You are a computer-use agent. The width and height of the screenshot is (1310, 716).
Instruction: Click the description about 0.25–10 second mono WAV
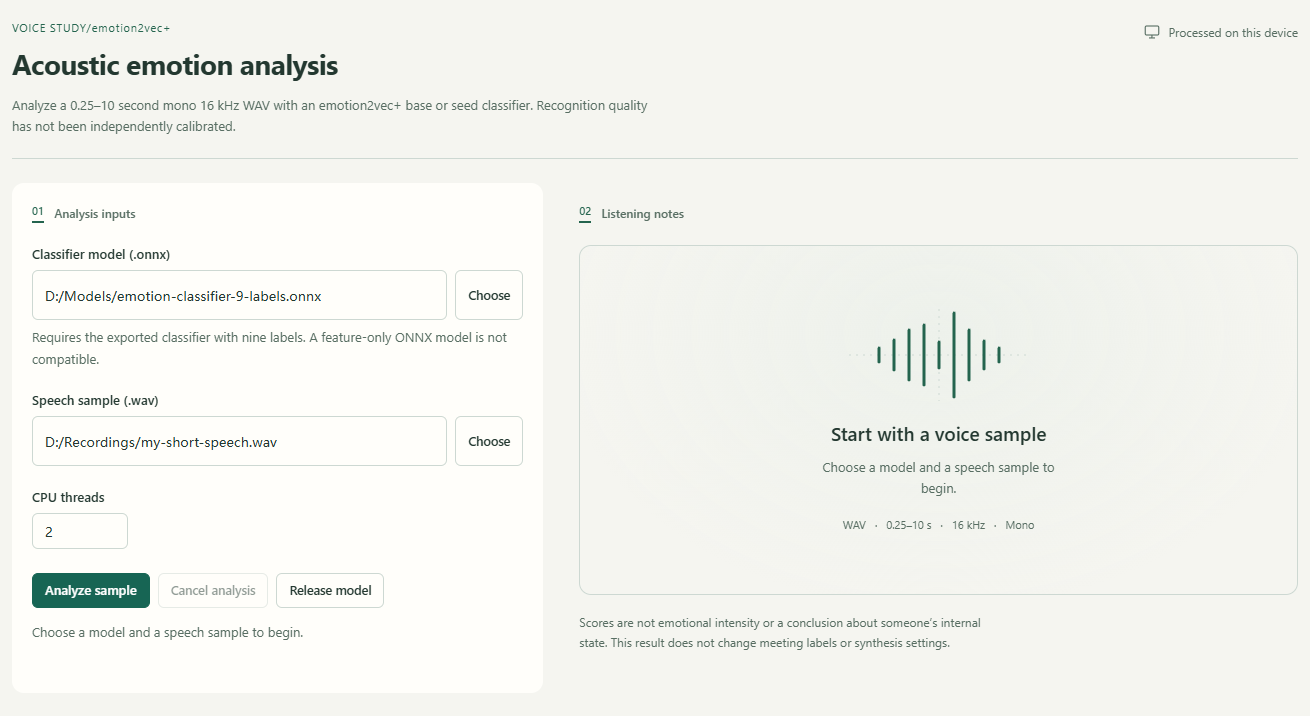(330, 116)
